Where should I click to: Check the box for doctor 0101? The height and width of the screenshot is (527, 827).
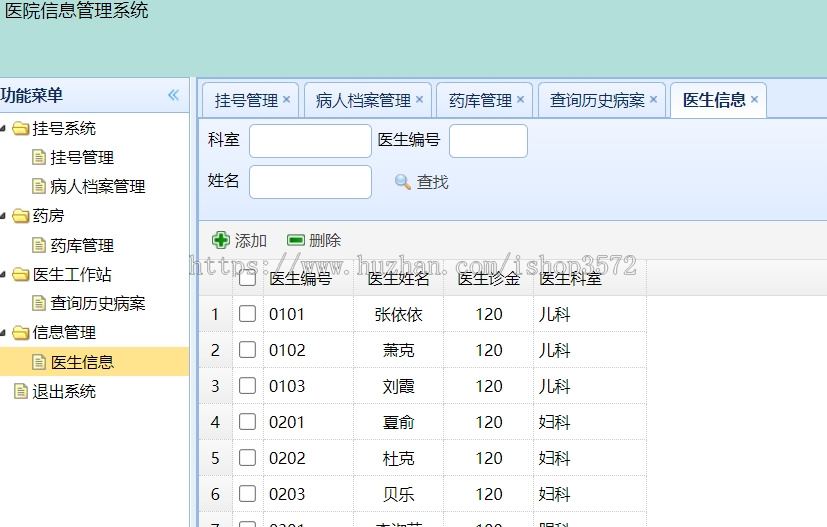pyautogui.click(x=247, y=314)
